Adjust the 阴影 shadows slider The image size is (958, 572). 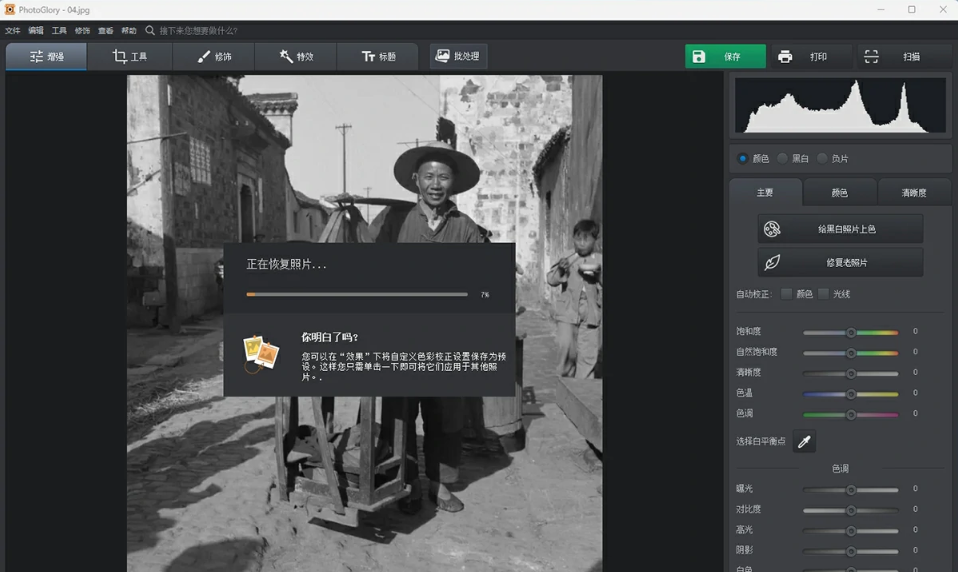pos(850,551)
